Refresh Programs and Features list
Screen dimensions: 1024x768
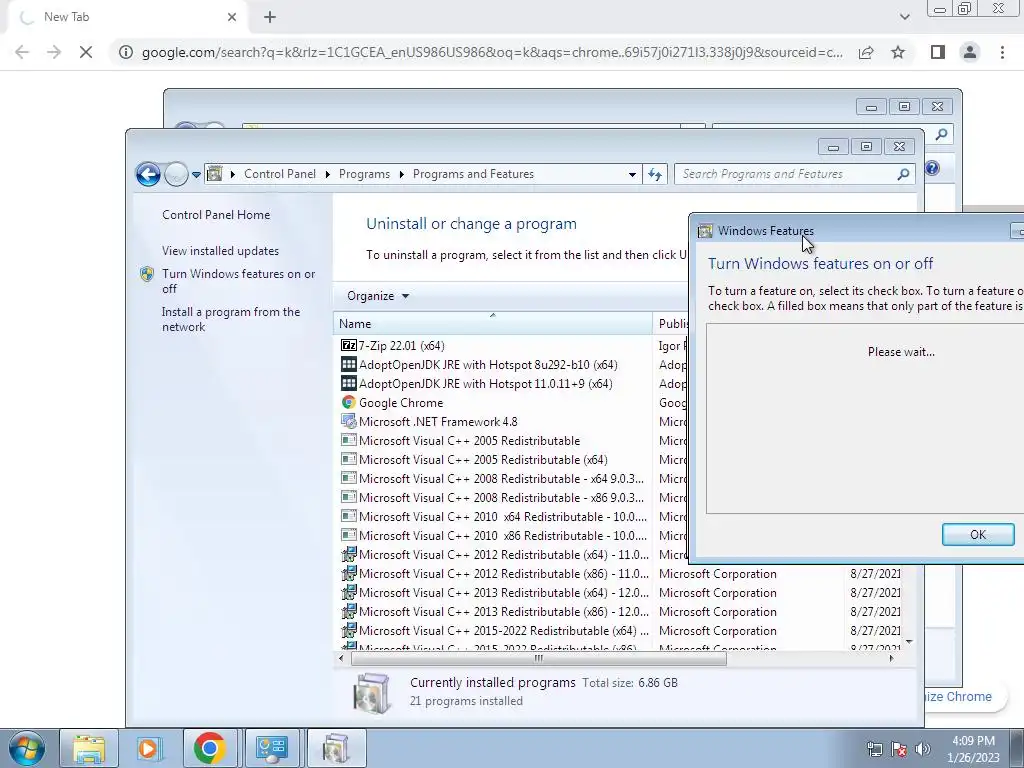tap(655, 174)
